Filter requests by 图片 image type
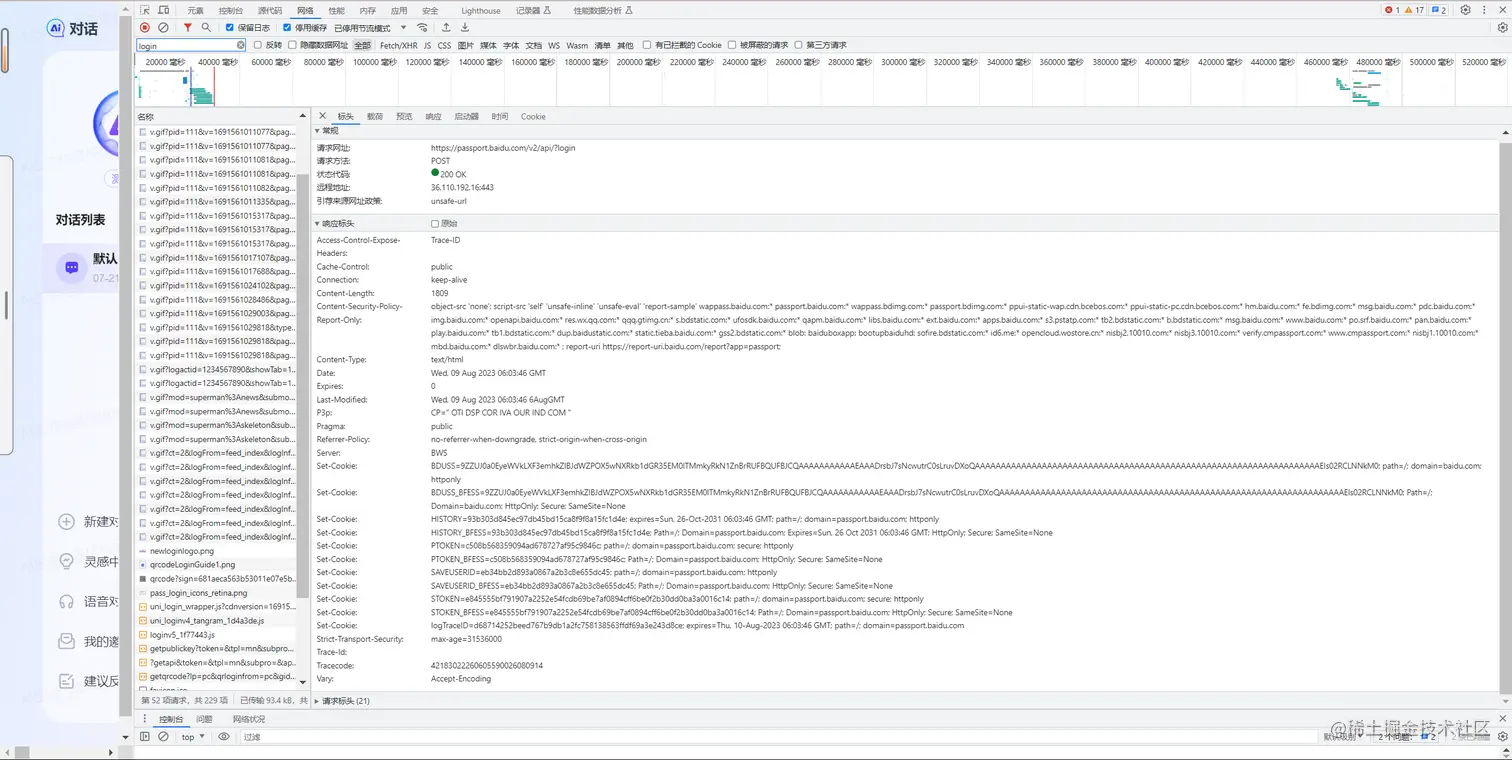Image resolution: width=1512 pixels, height=760 pixels. click(x=465, y=45)
